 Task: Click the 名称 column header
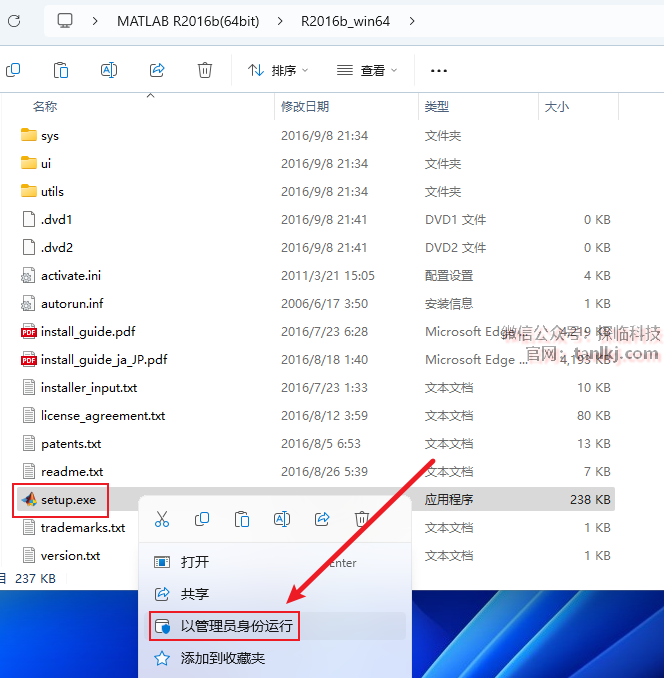coord(45,106)
